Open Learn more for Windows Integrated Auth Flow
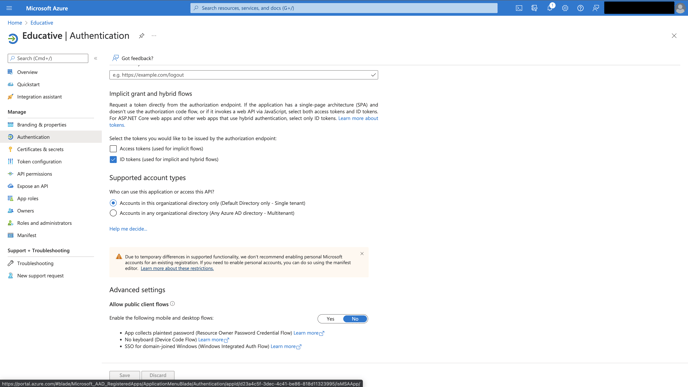 286,346
